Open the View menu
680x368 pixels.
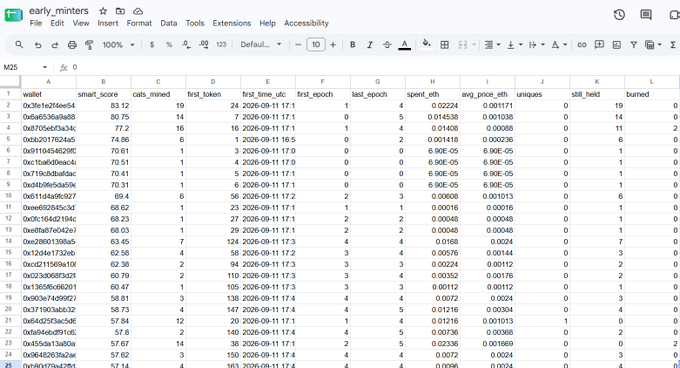point(81,23)
